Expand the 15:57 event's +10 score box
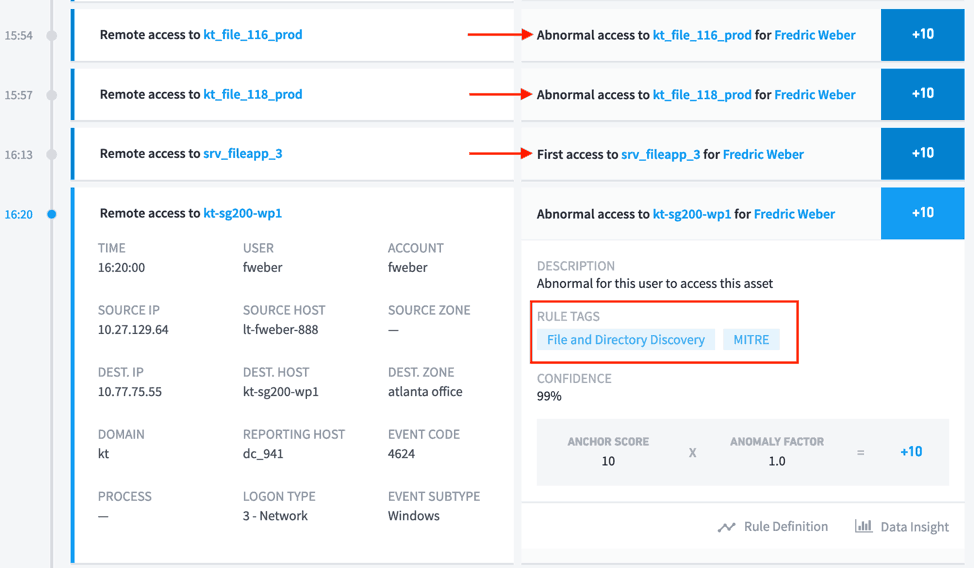 [922, 94]
